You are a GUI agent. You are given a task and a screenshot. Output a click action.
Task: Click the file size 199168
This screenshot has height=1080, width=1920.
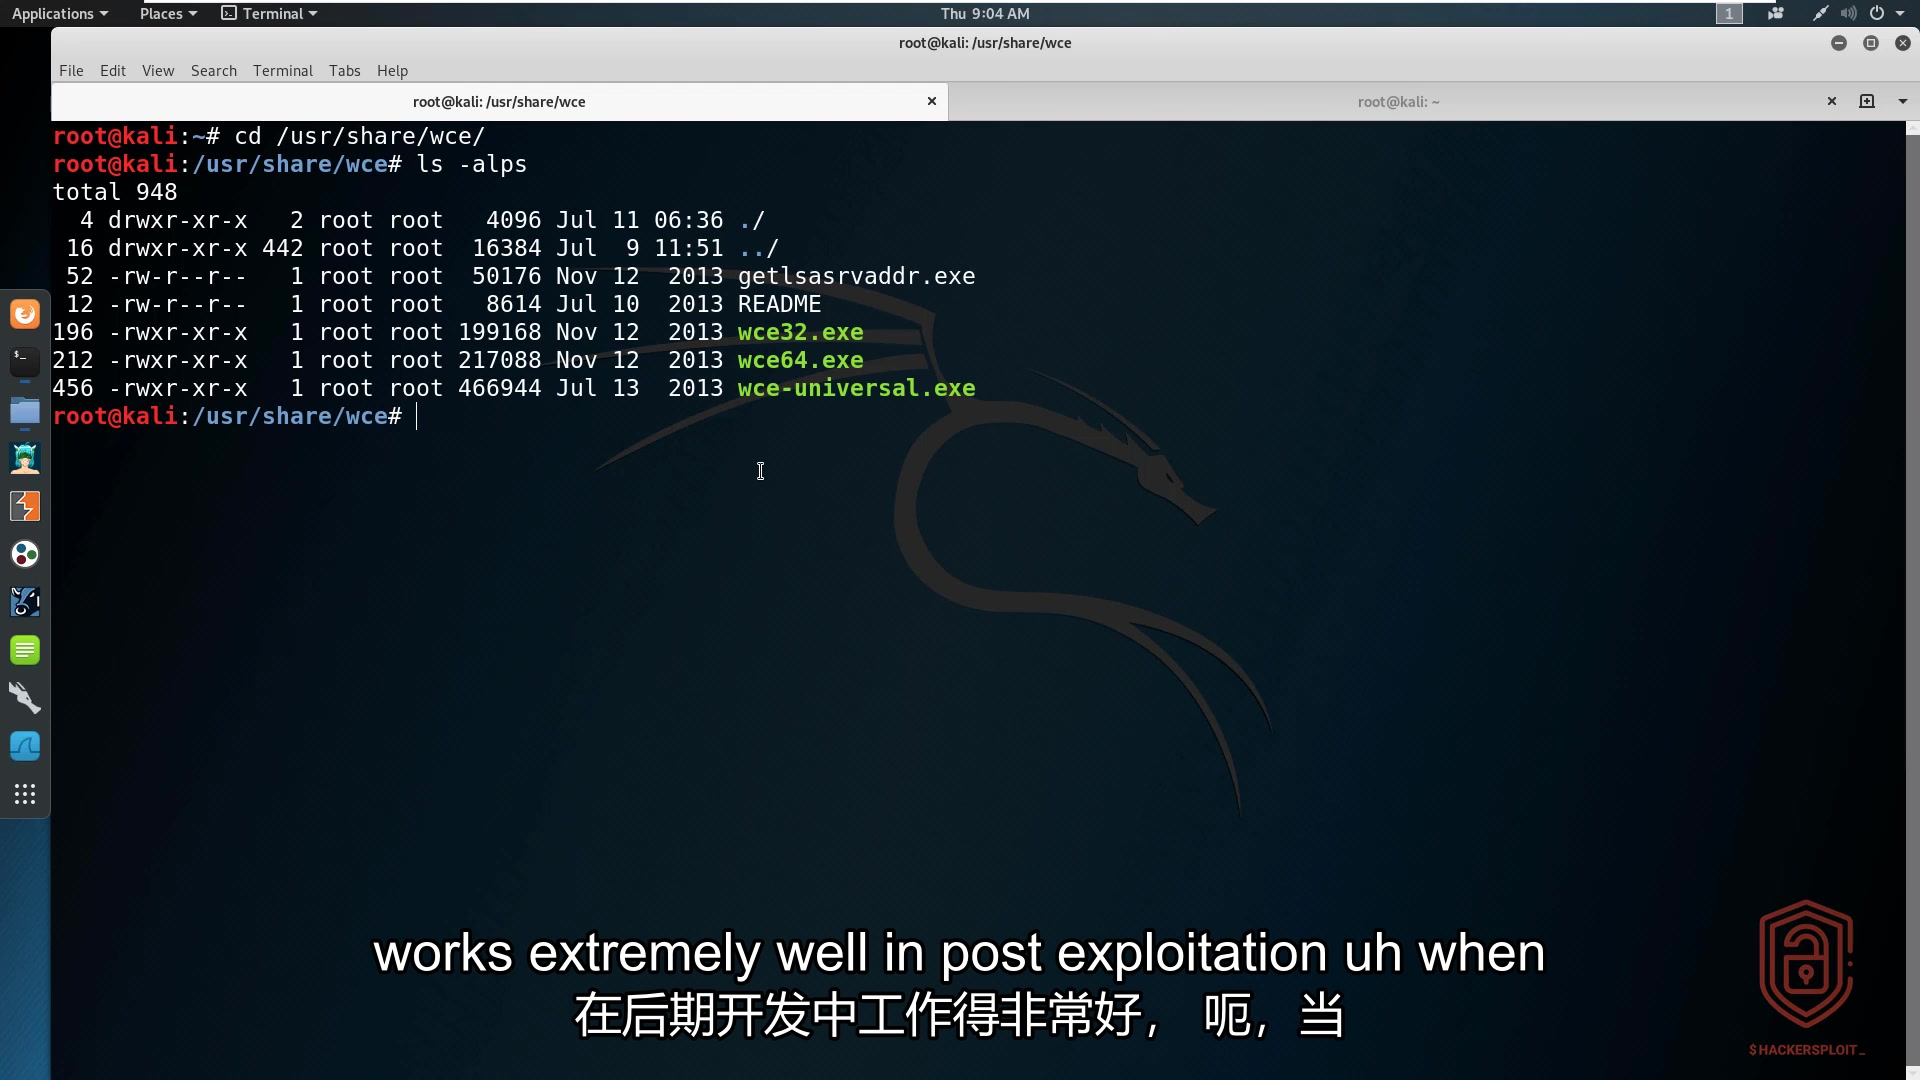pos(499,332)
